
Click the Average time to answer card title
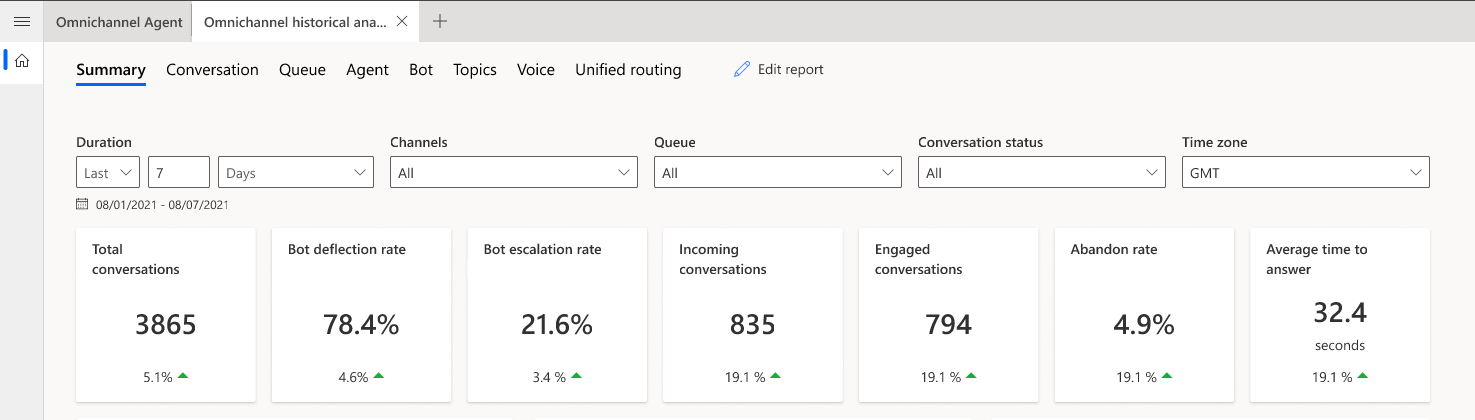point(1317,259)
